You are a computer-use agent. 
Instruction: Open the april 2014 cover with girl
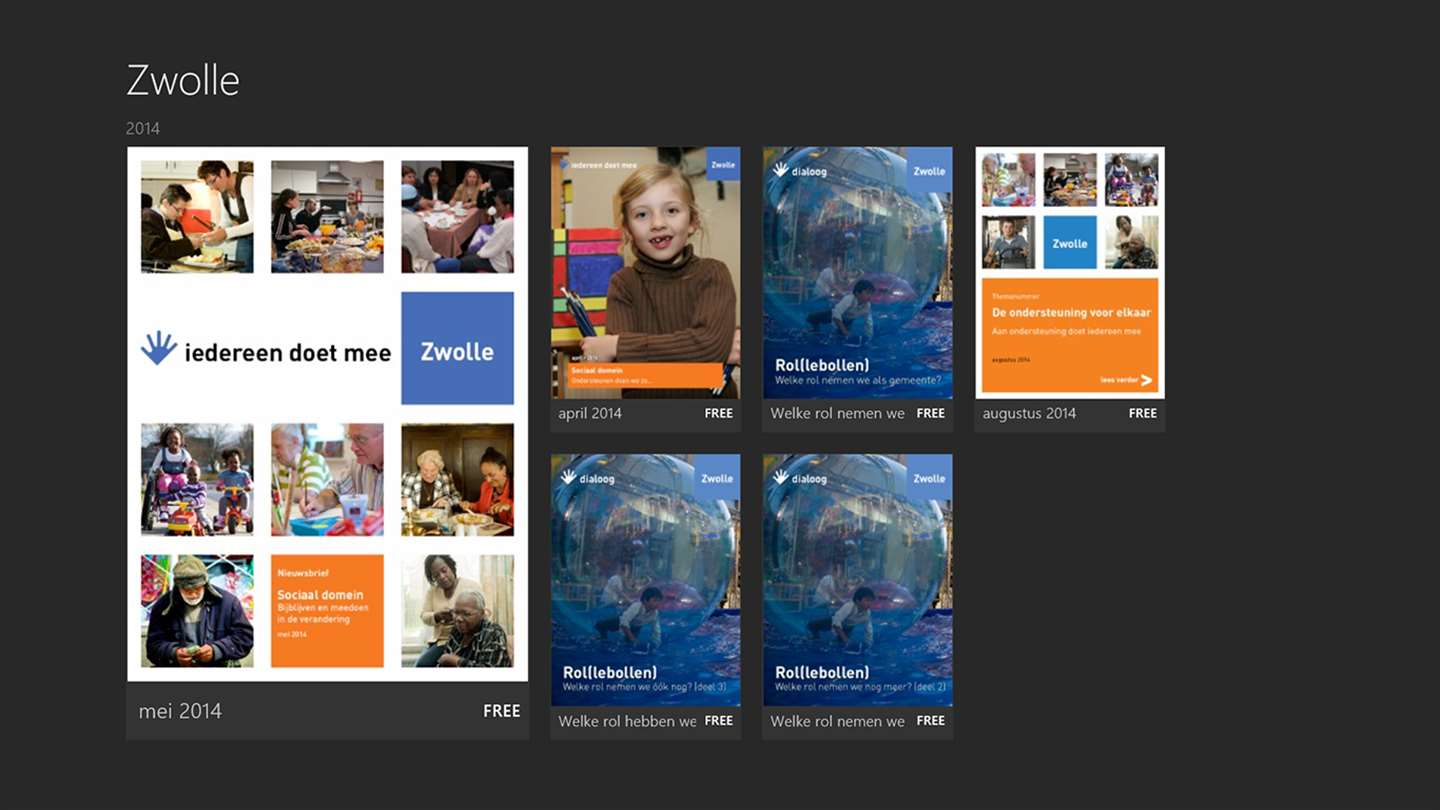(646, 273)
